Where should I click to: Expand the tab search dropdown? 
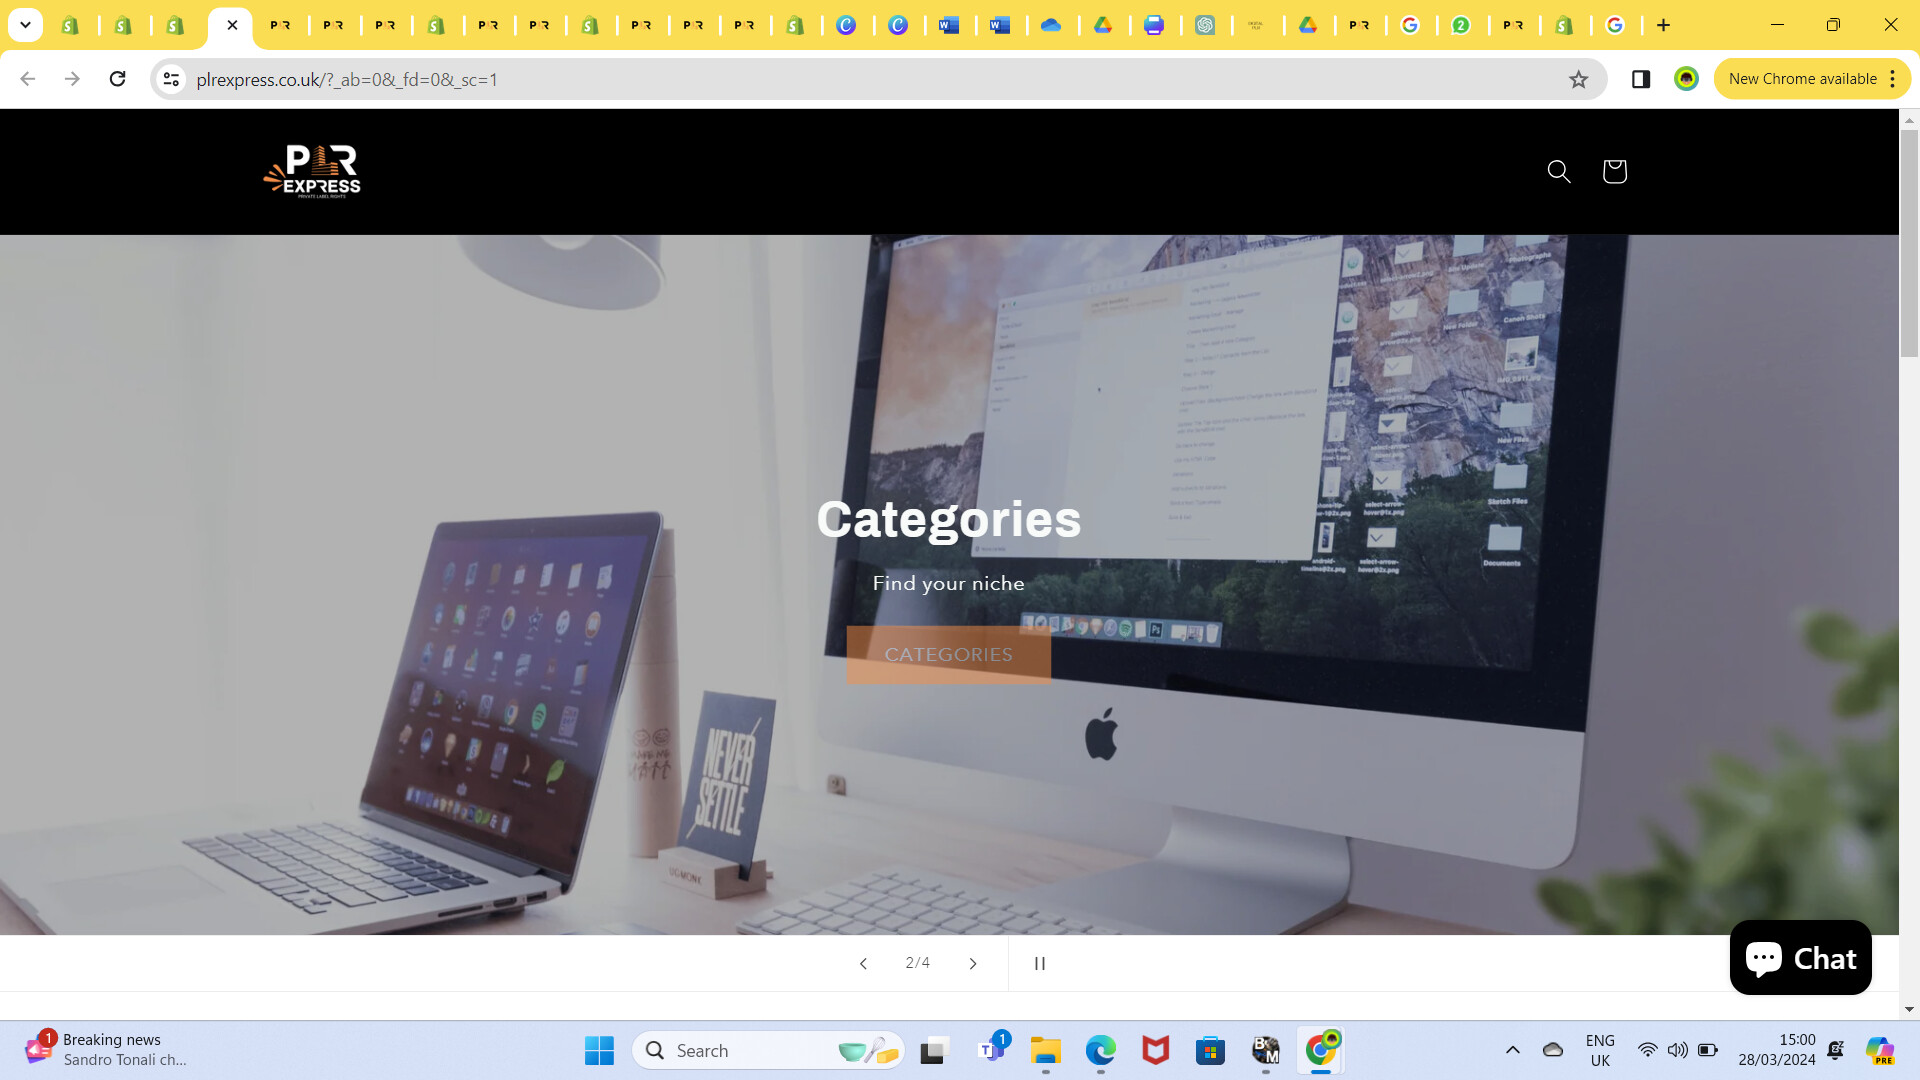[x=25, y=25]
